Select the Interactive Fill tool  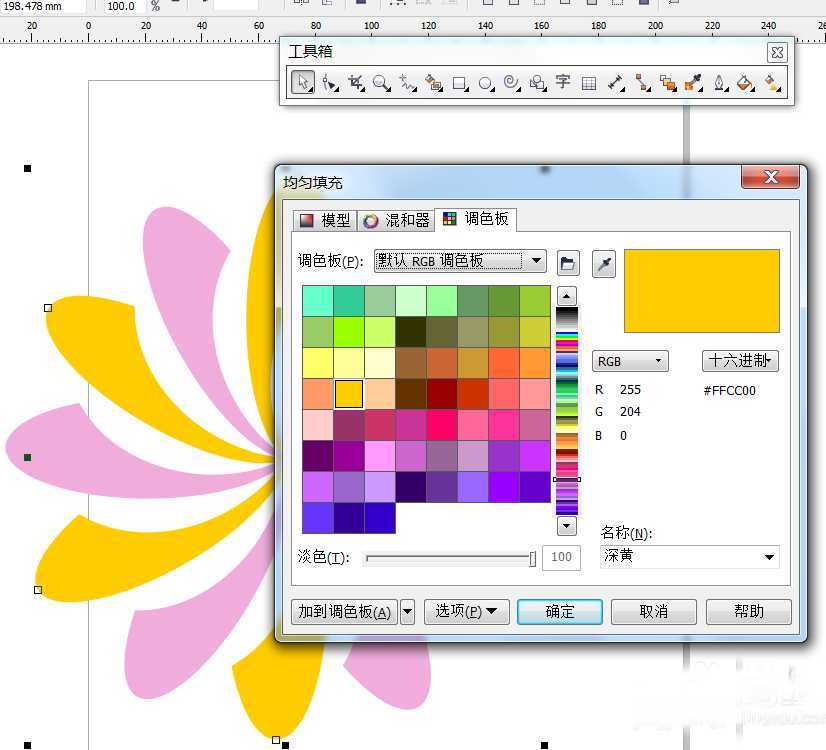pos(772,83)
